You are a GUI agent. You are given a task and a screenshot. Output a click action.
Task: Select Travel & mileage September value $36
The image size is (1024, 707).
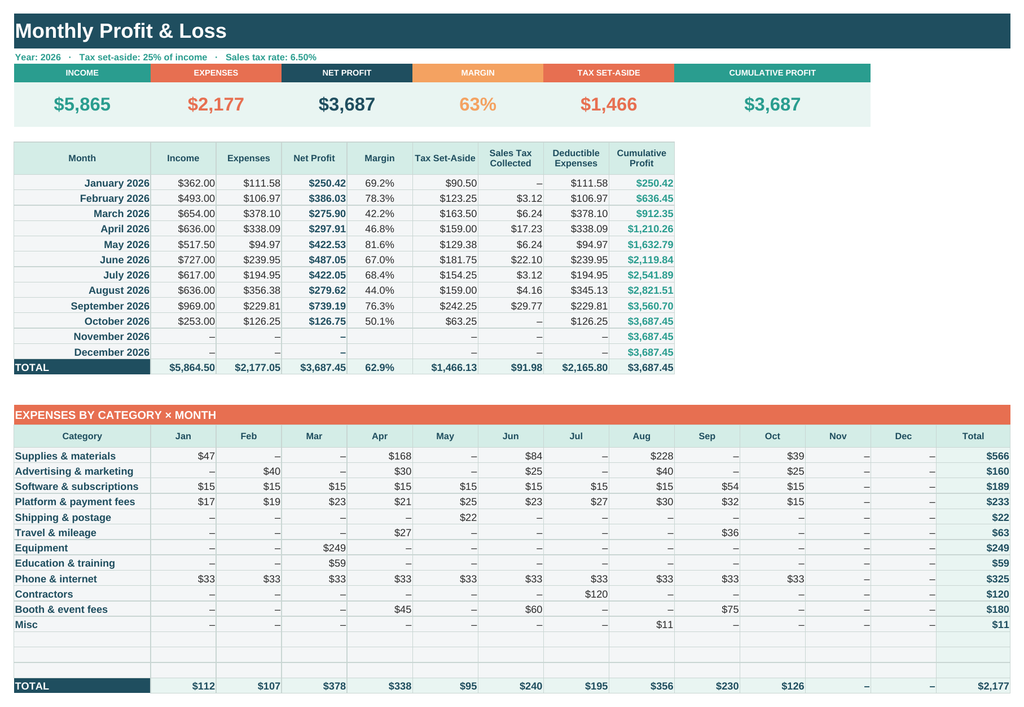[x=707, y=532]
